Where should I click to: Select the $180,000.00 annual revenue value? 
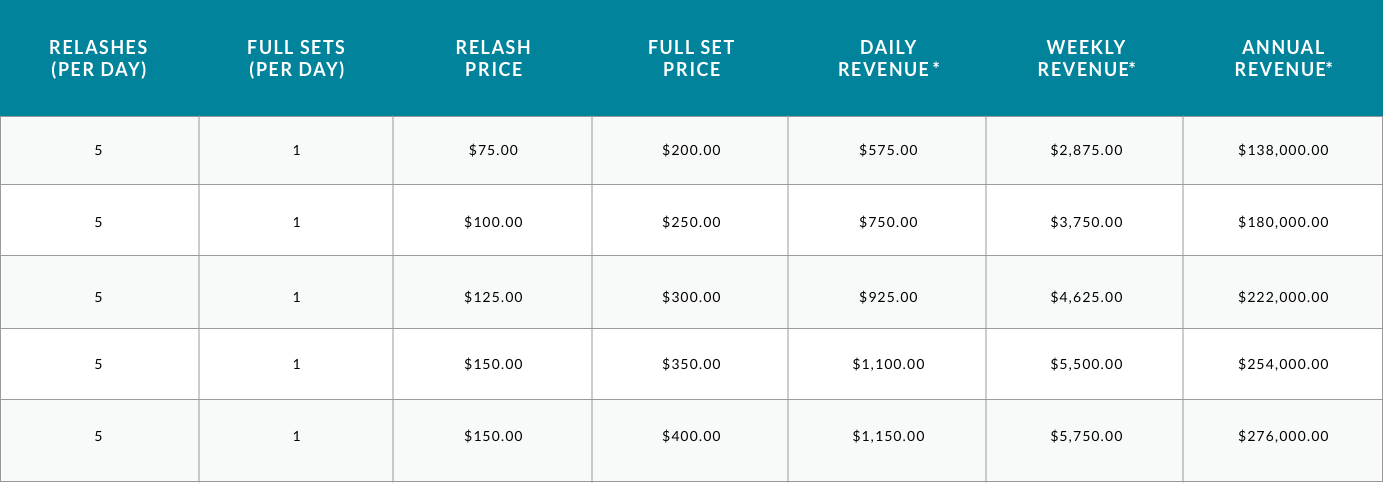click(x=1283, y=222)
